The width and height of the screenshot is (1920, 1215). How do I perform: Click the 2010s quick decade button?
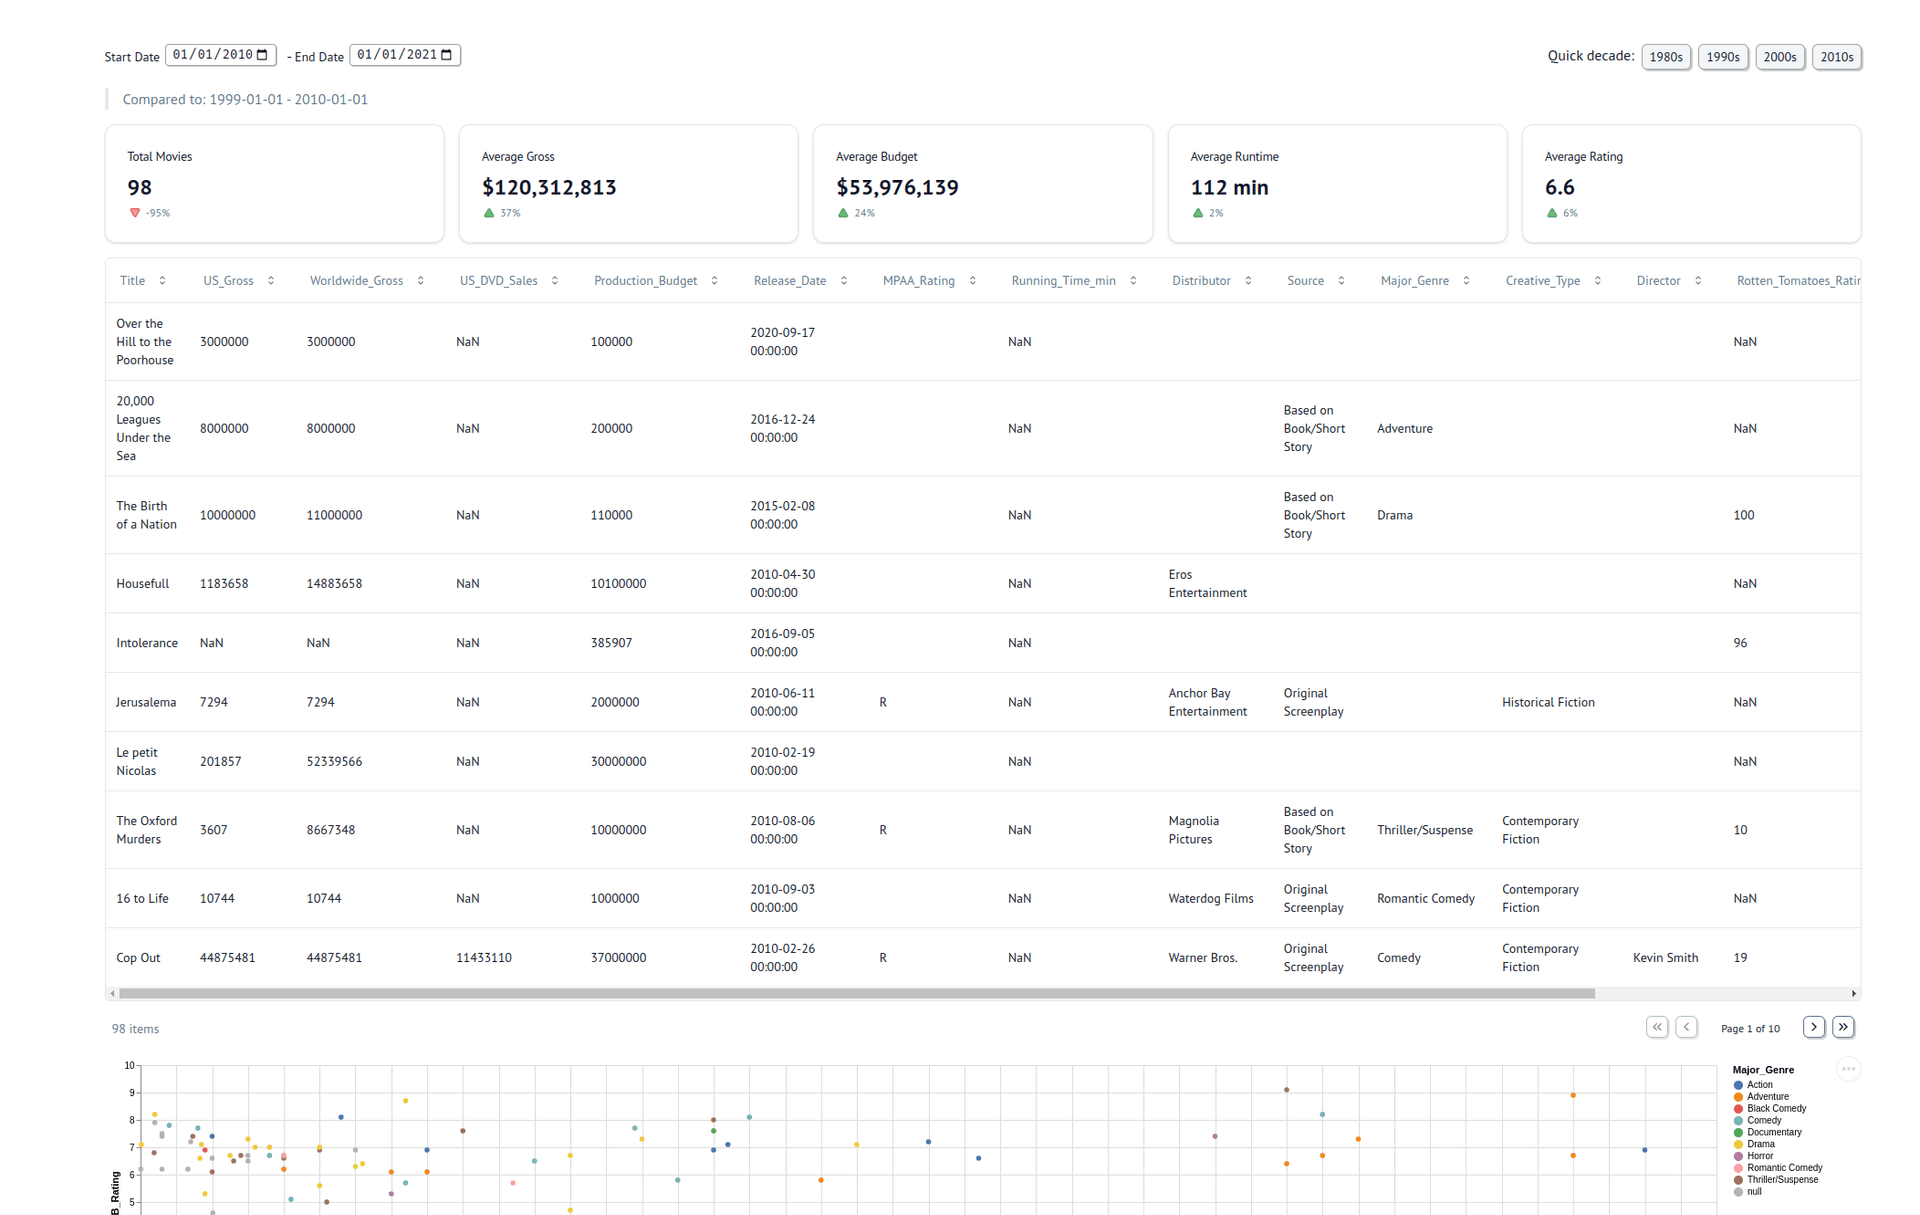1837,57
